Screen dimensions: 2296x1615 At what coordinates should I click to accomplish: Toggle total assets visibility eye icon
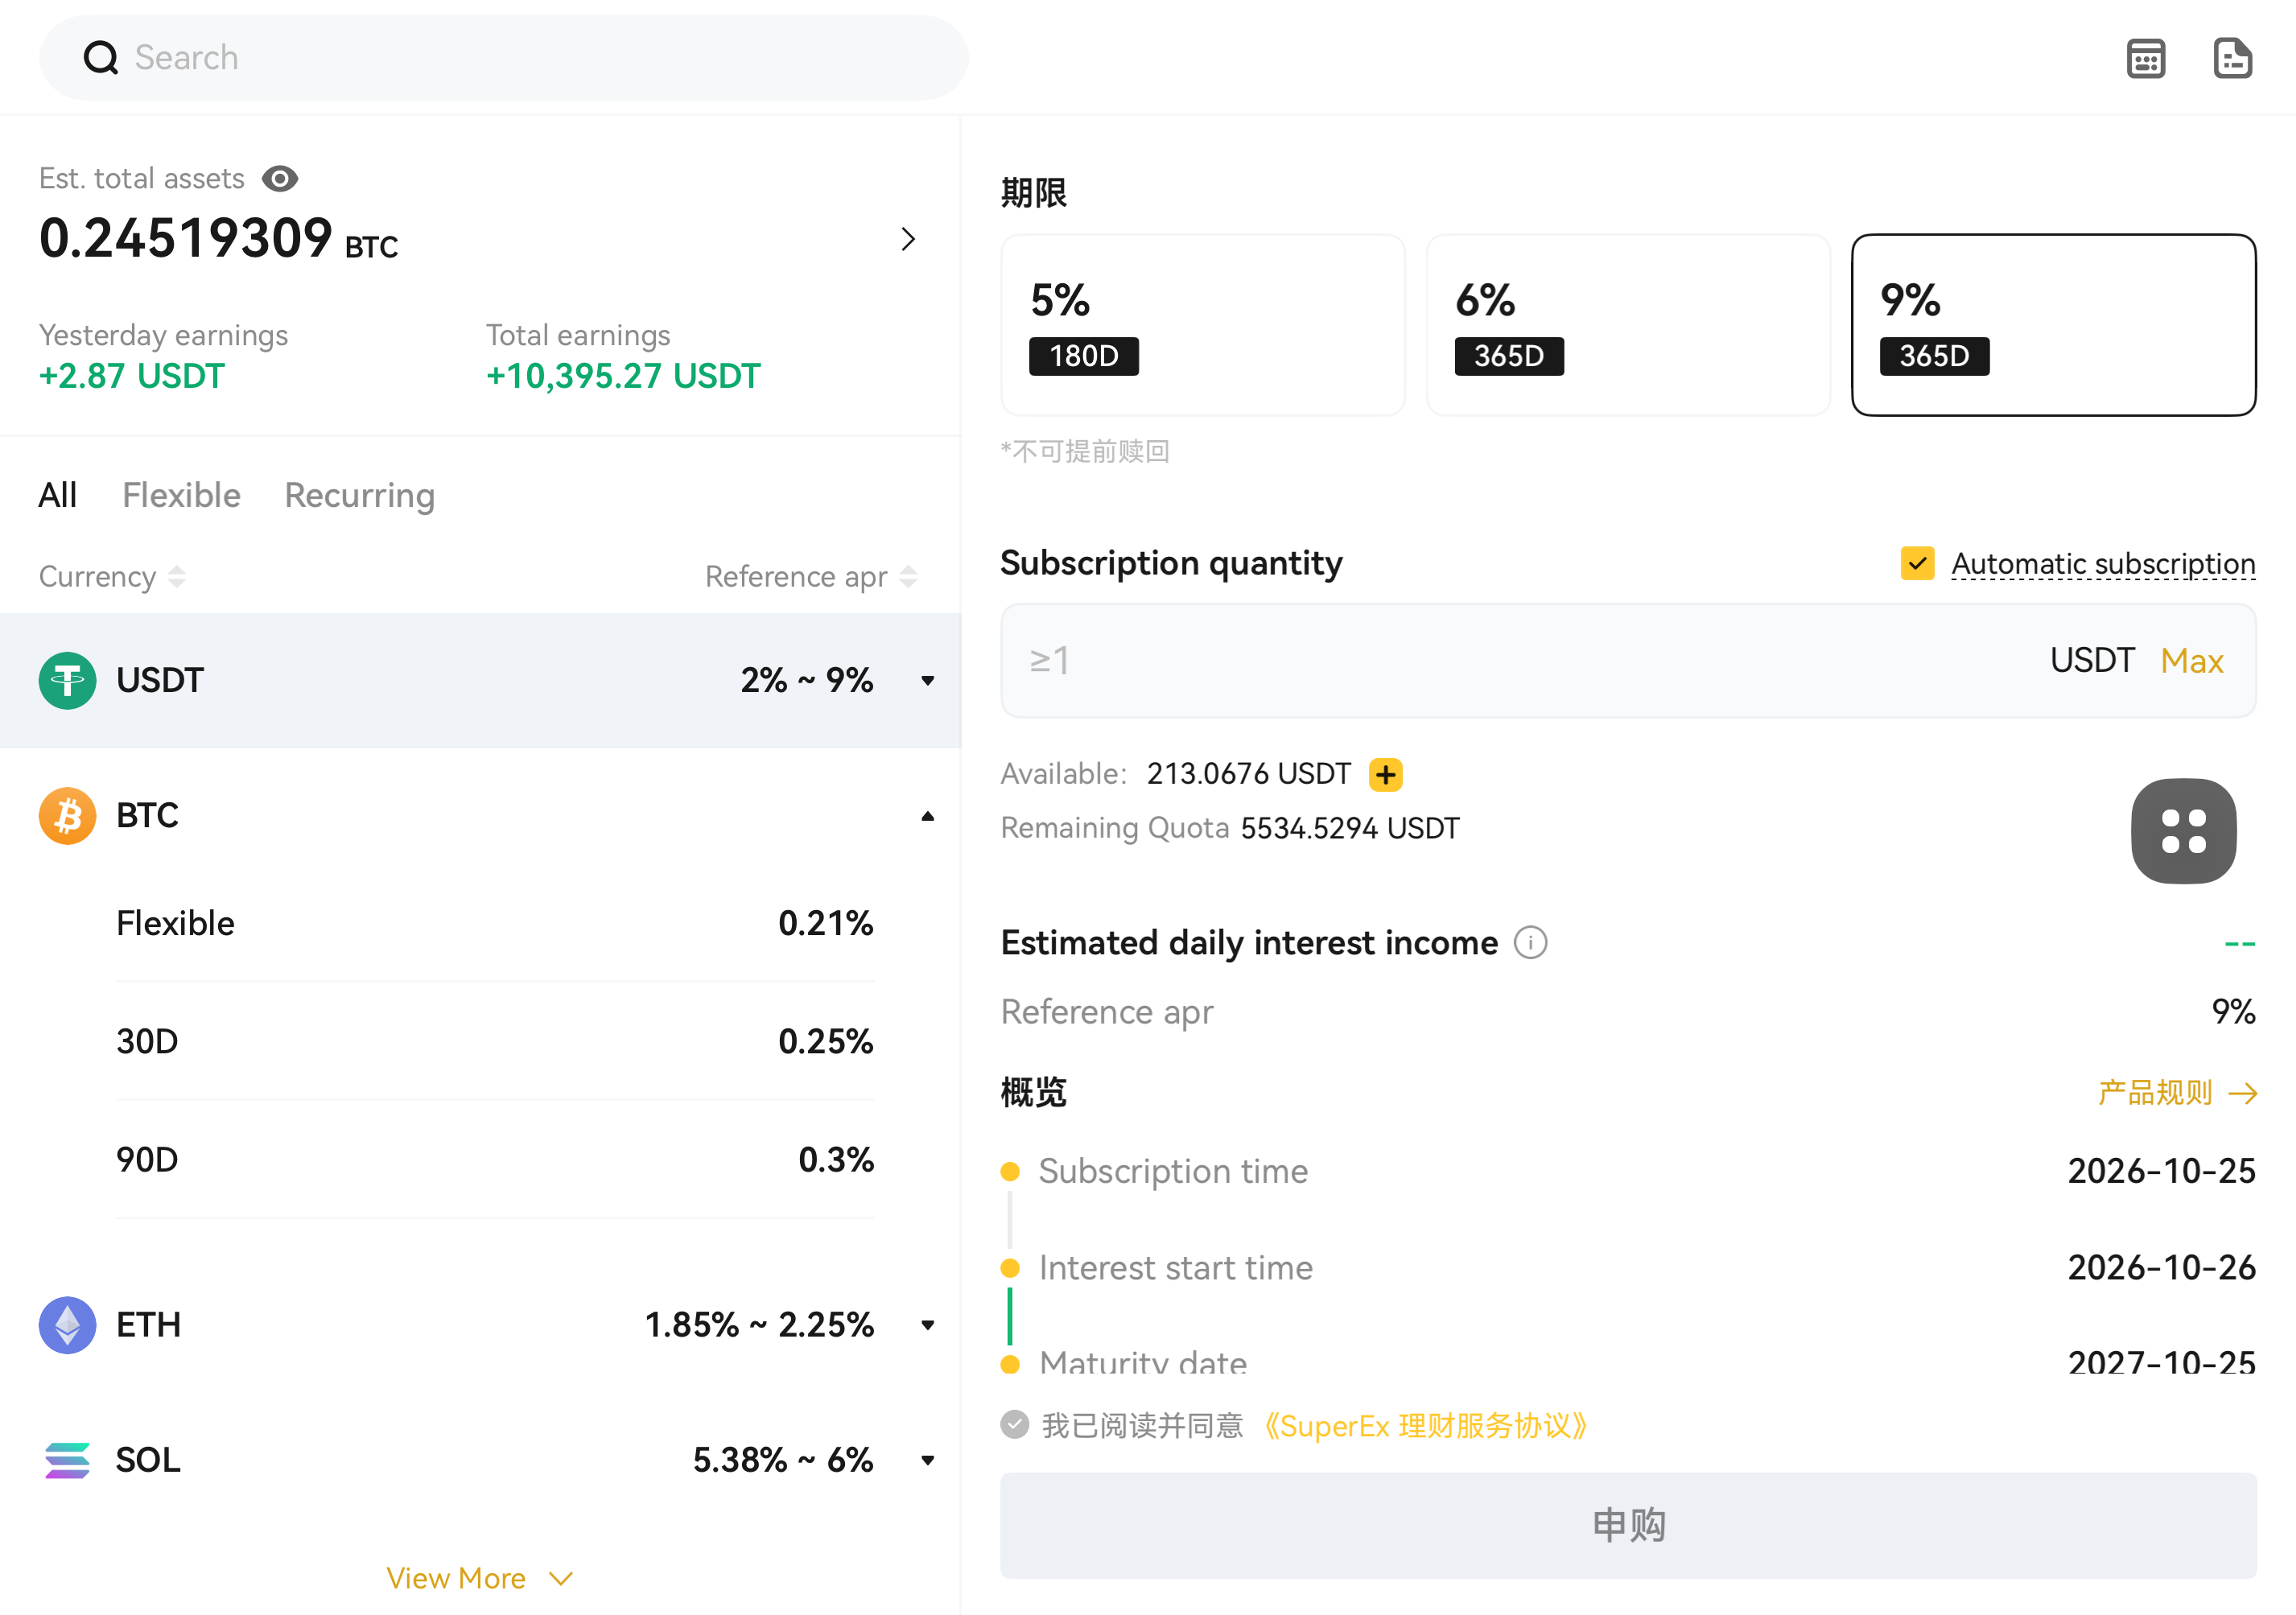point(279,178)
